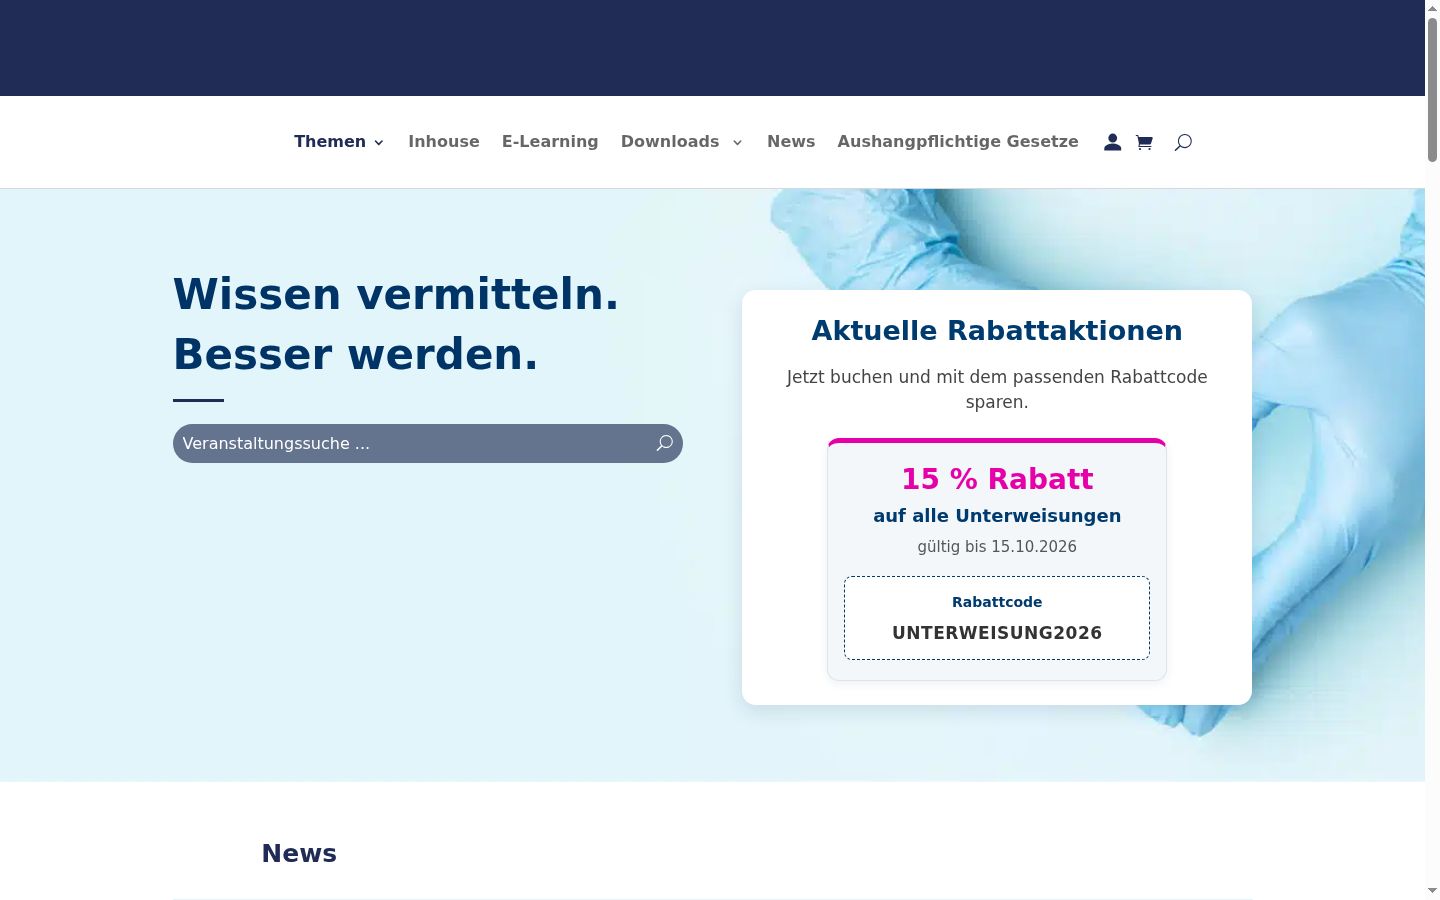Click the UNTERWEISUNG2026 discount code

[997, 633]
